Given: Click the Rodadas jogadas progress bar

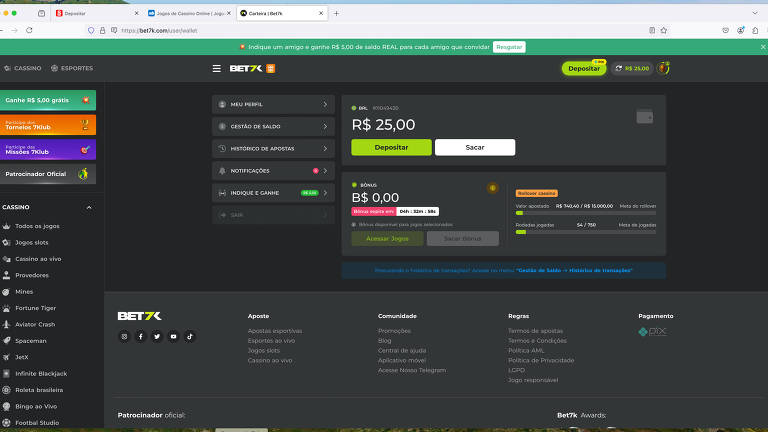Looking at the screenshot, I should pyautogui.click(x=585, y=232).
